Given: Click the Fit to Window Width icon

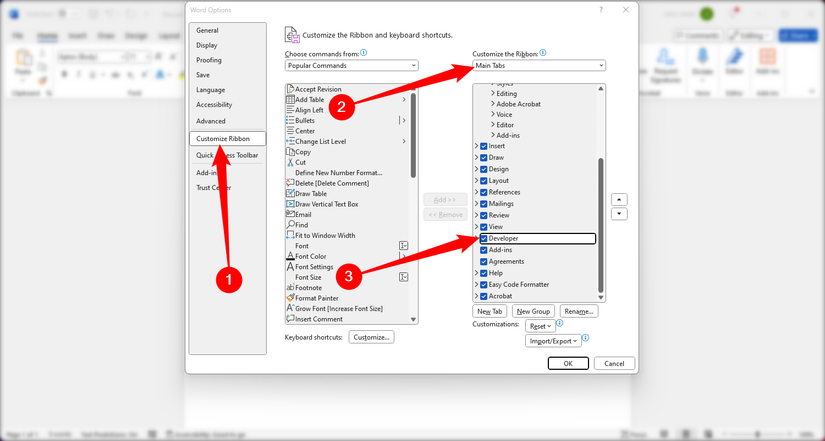Looking at the screenshot, I should click(x=290, y=235).
